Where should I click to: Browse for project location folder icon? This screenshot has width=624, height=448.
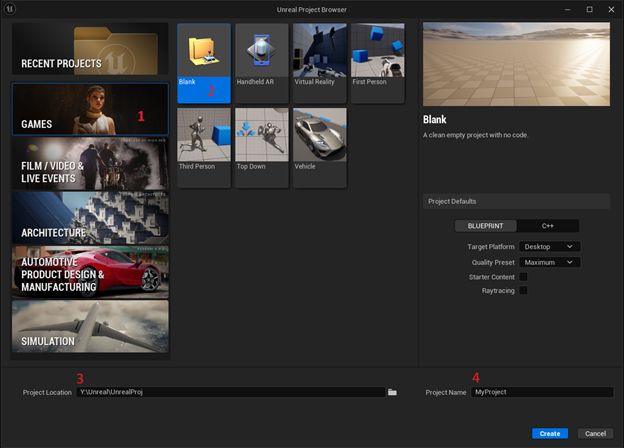point(393,392)
